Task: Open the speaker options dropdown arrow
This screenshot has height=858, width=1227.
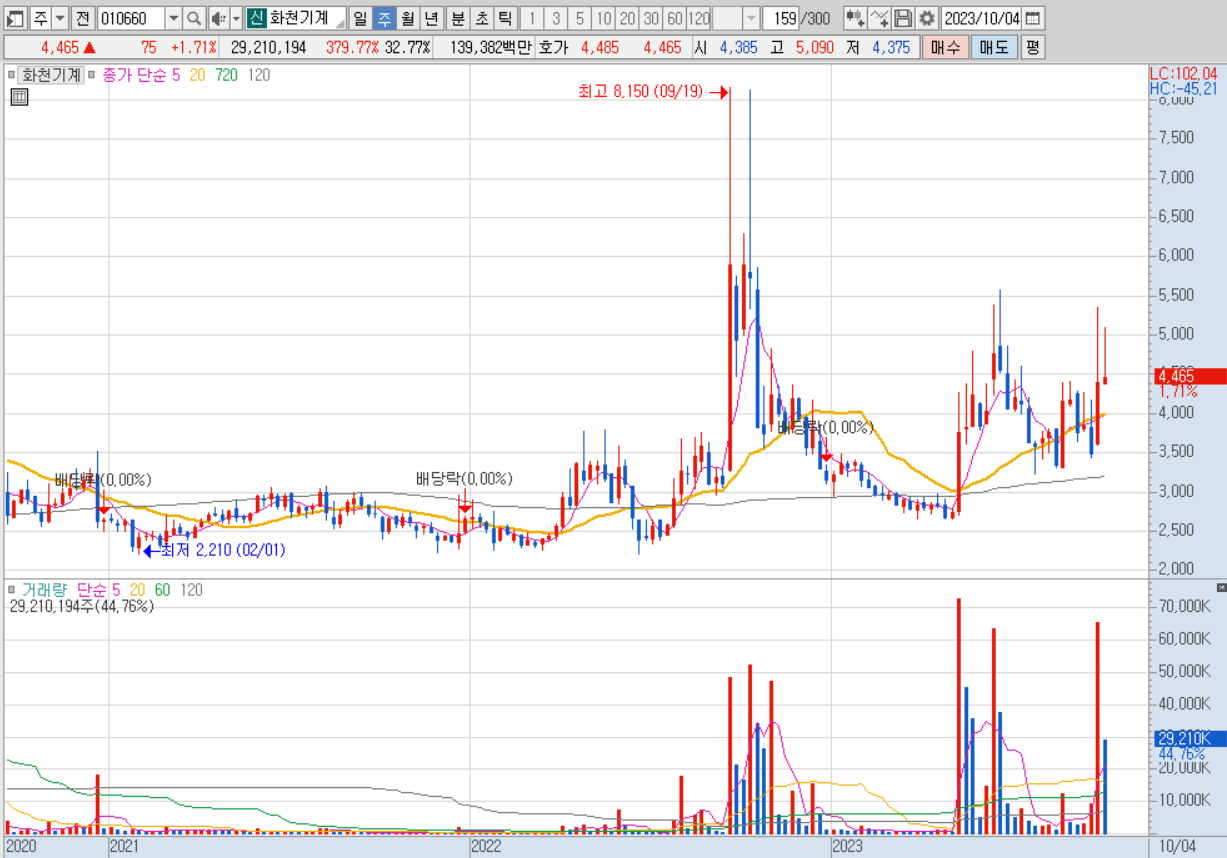Action: (237, 18)
